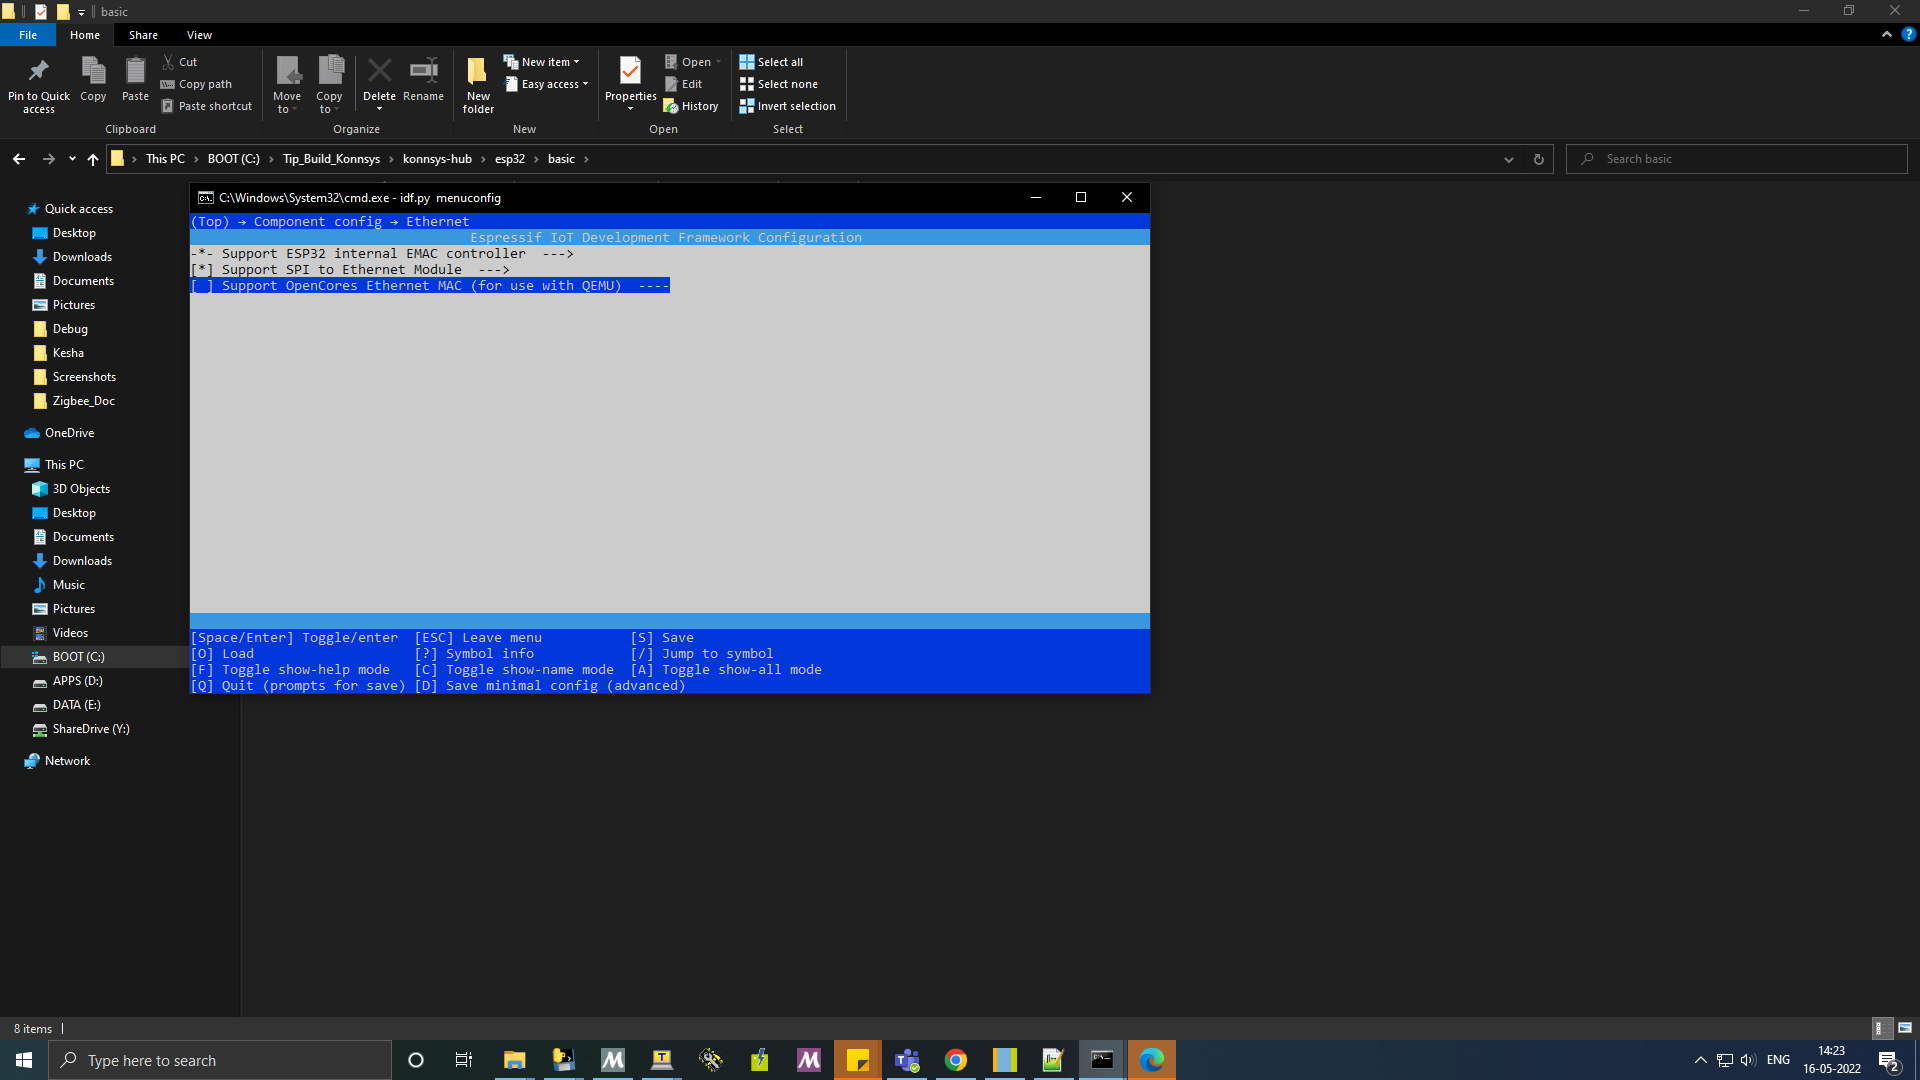The height and width of the screenshot is (1080, 1920).
Task: Press ESC to leave menuconfig menu
Action: (477, 637)
